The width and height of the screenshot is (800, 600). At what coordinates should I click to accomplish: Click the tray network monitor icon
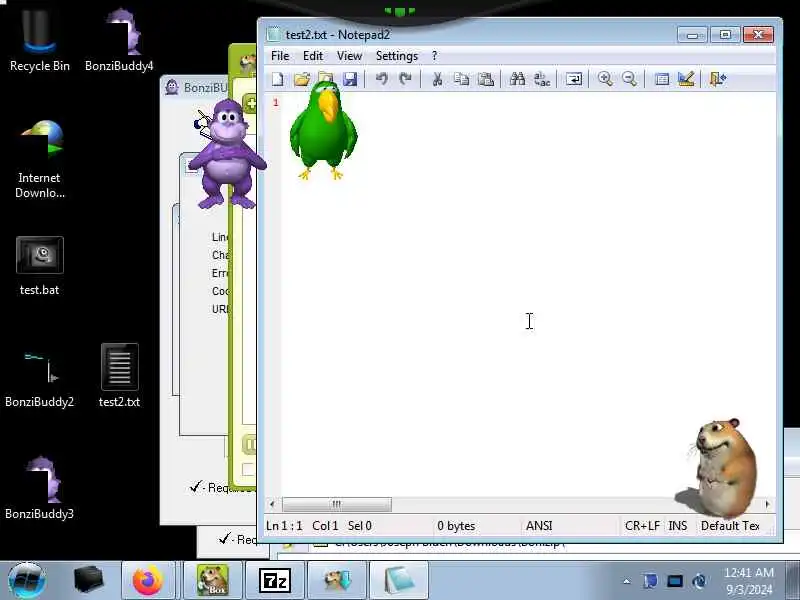coord(675,581)
